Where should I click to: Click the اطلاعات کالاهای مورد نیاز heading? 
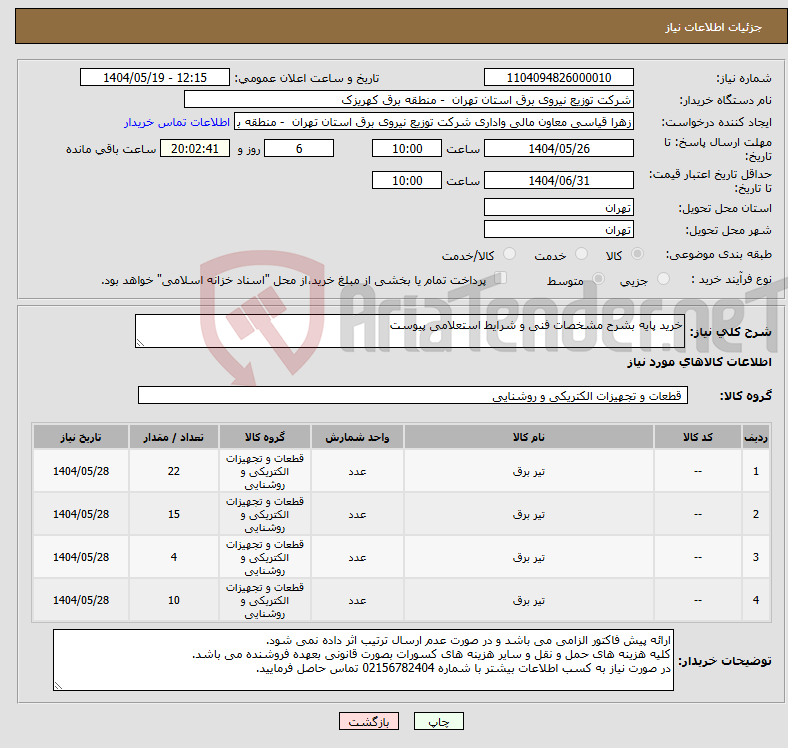pos(699,362)
